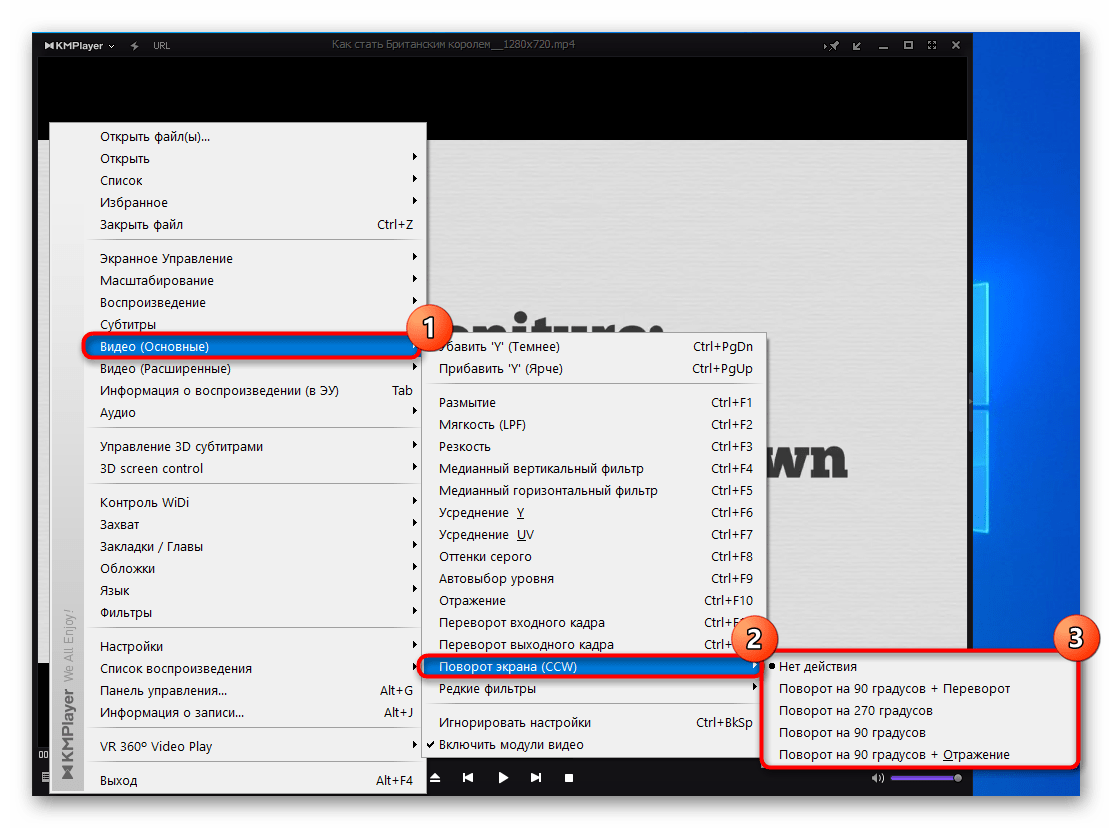The width and height of the screenshot is (1112, 828).
Task: Expand 'Избранное' submenu
Action: tap(253, 202)
